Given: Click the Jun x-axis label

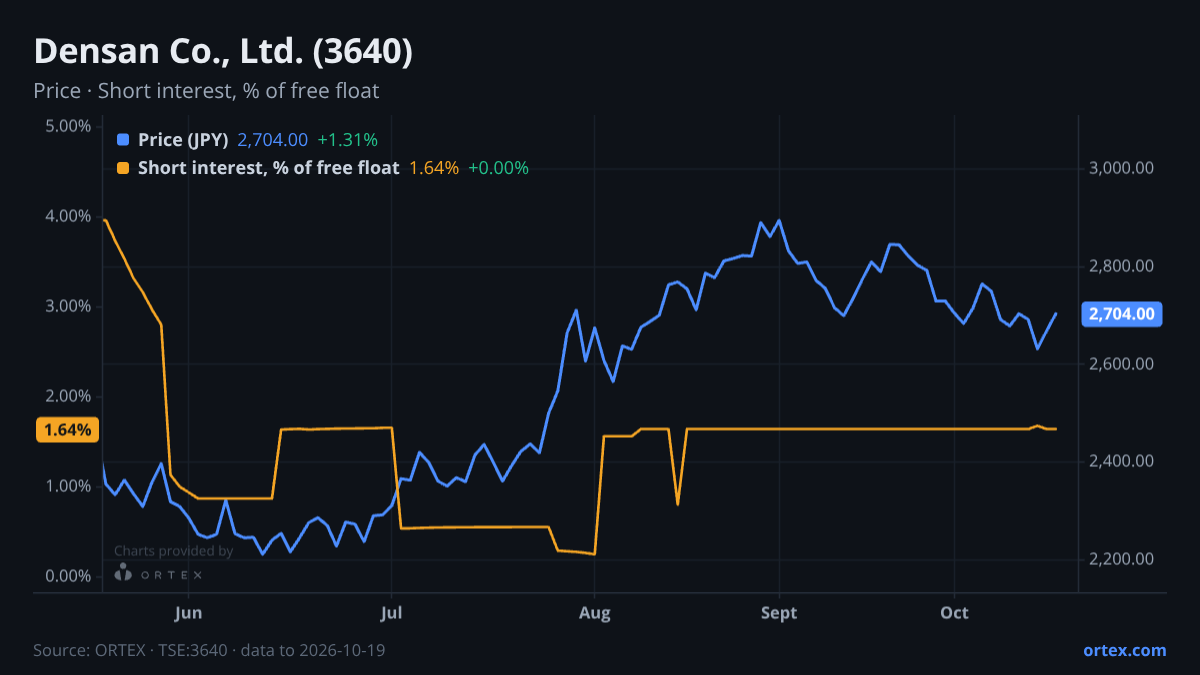Looking at the screenshot, I should (188, 613).
